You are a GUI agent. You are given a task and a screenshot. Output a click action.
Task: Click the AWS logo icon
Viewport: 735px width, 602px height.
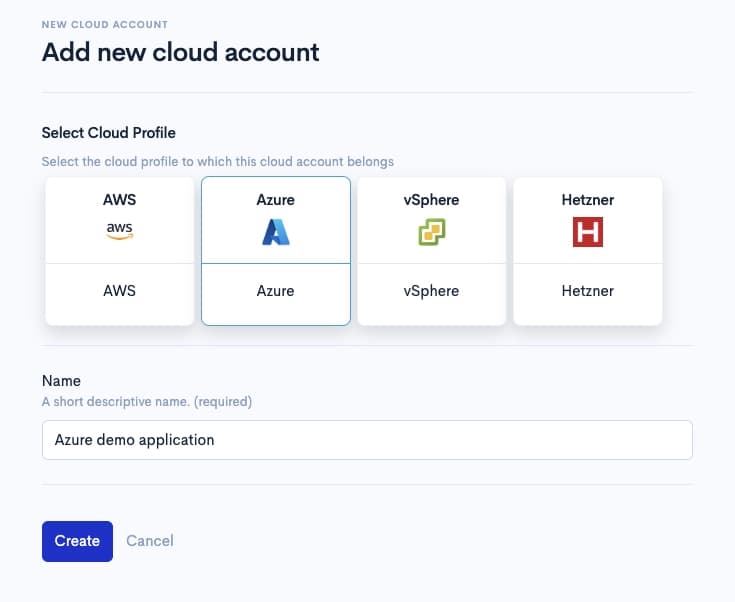(120, 231)
